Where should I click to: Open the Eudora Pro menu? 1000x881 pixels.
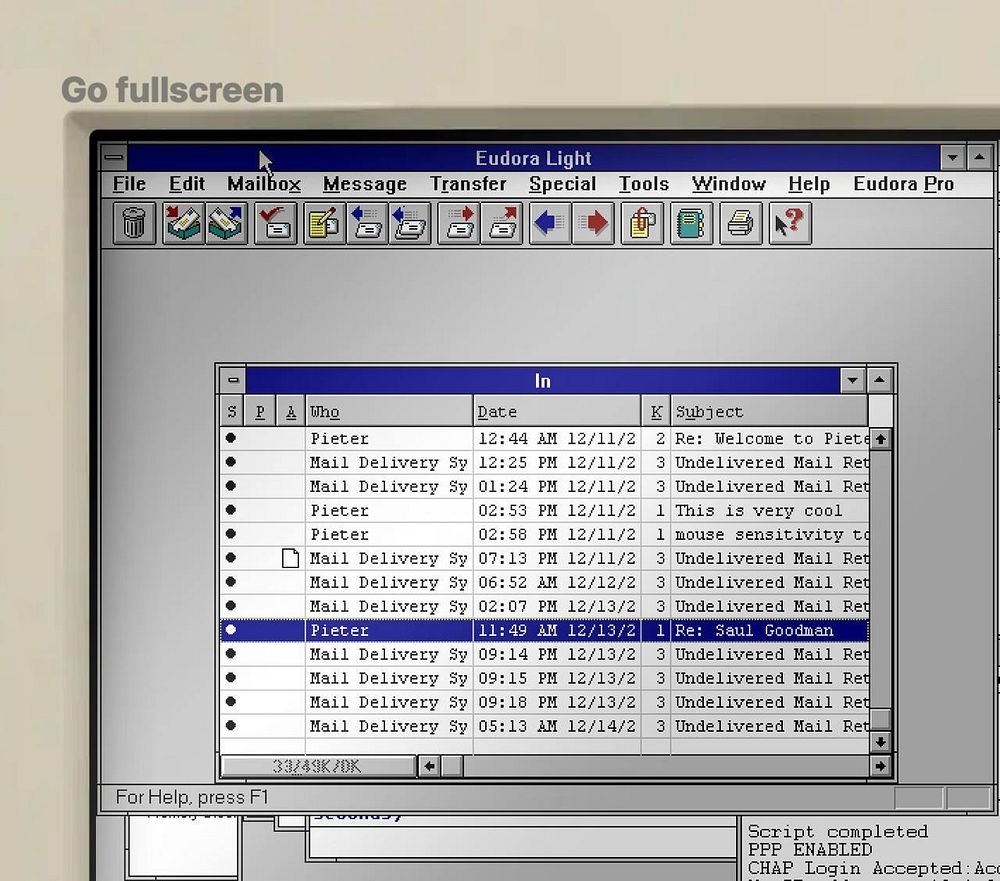tap(904, 184)
